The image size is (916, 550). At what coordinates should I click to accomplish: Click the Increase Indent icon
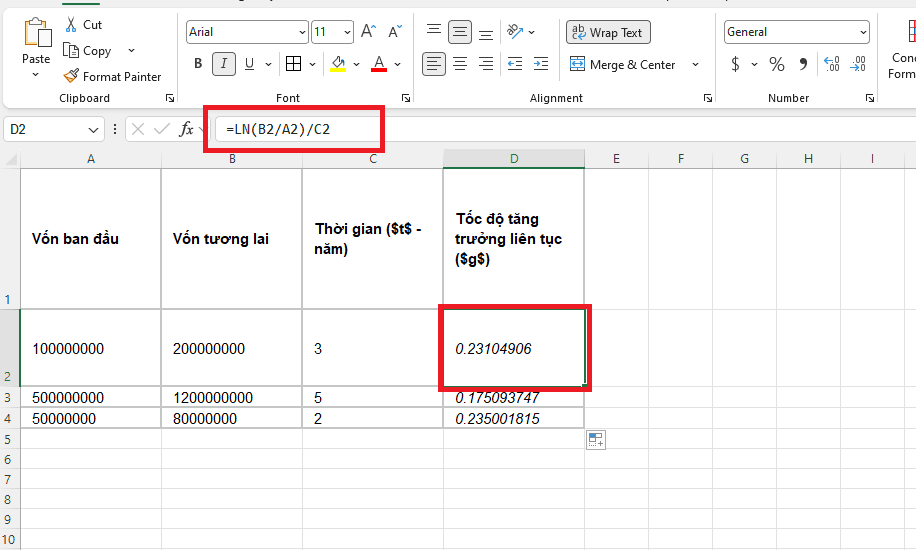(x=541, y=64)
